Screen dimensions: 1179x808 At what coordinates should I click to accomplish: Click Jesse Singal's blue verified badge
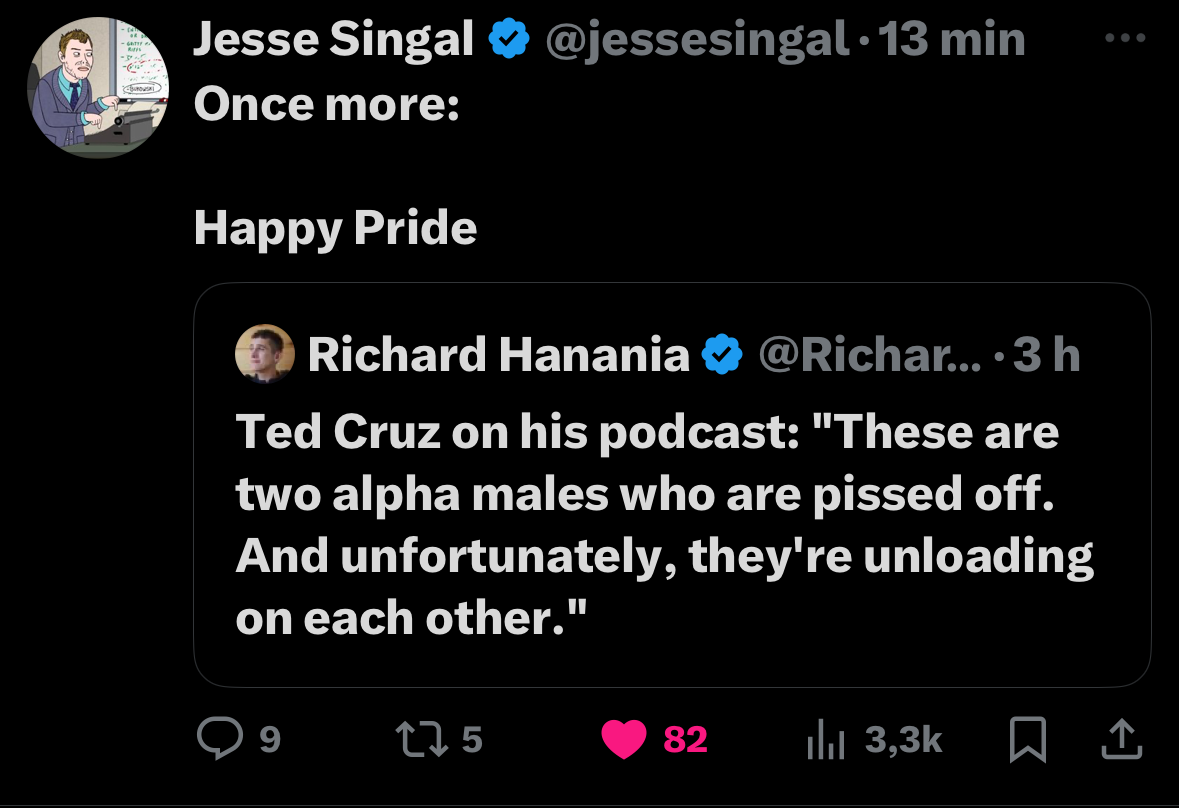pos(509,39)
